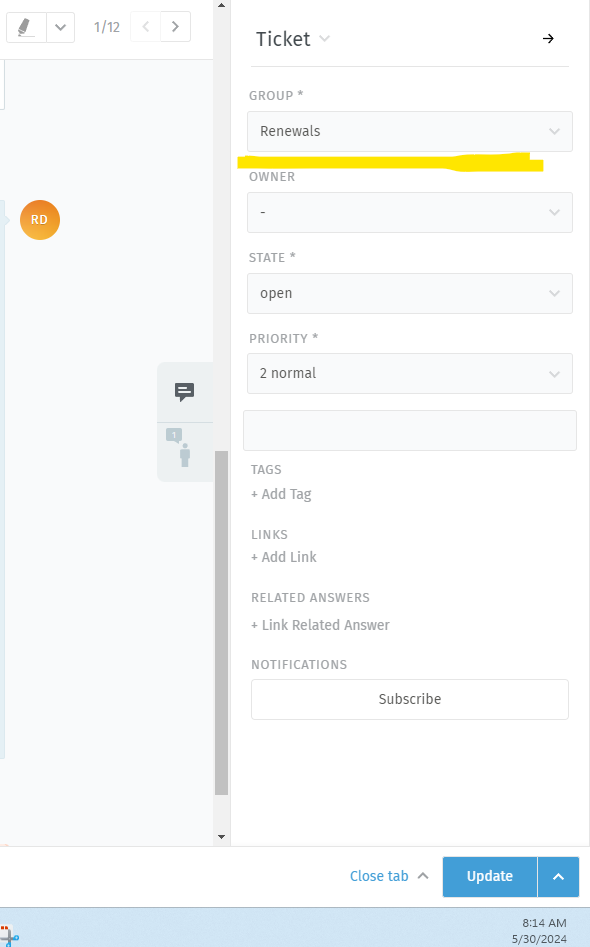The image size is (590, 947).
Task: Click the Update button
Action: pyautogui.click(x=490, y=876)
